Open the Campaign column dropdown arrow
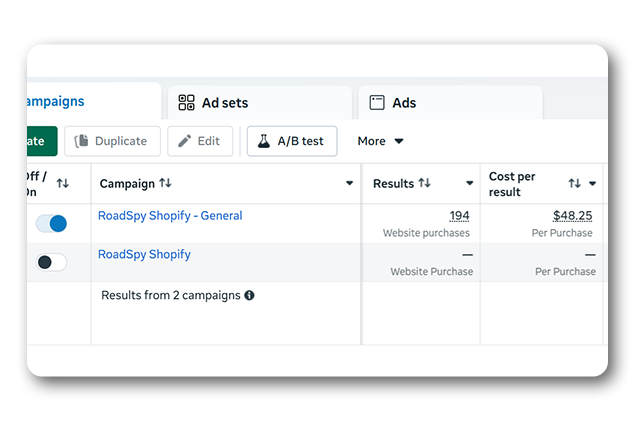The width and height of the screenshot is (635, 421). tap(349, 183)
